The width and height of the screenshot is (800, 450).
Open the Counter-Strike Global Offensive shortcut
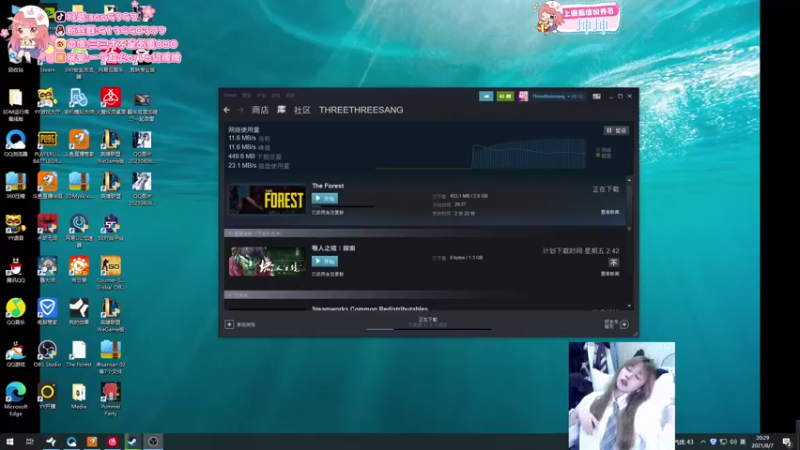tap(110, 273)
